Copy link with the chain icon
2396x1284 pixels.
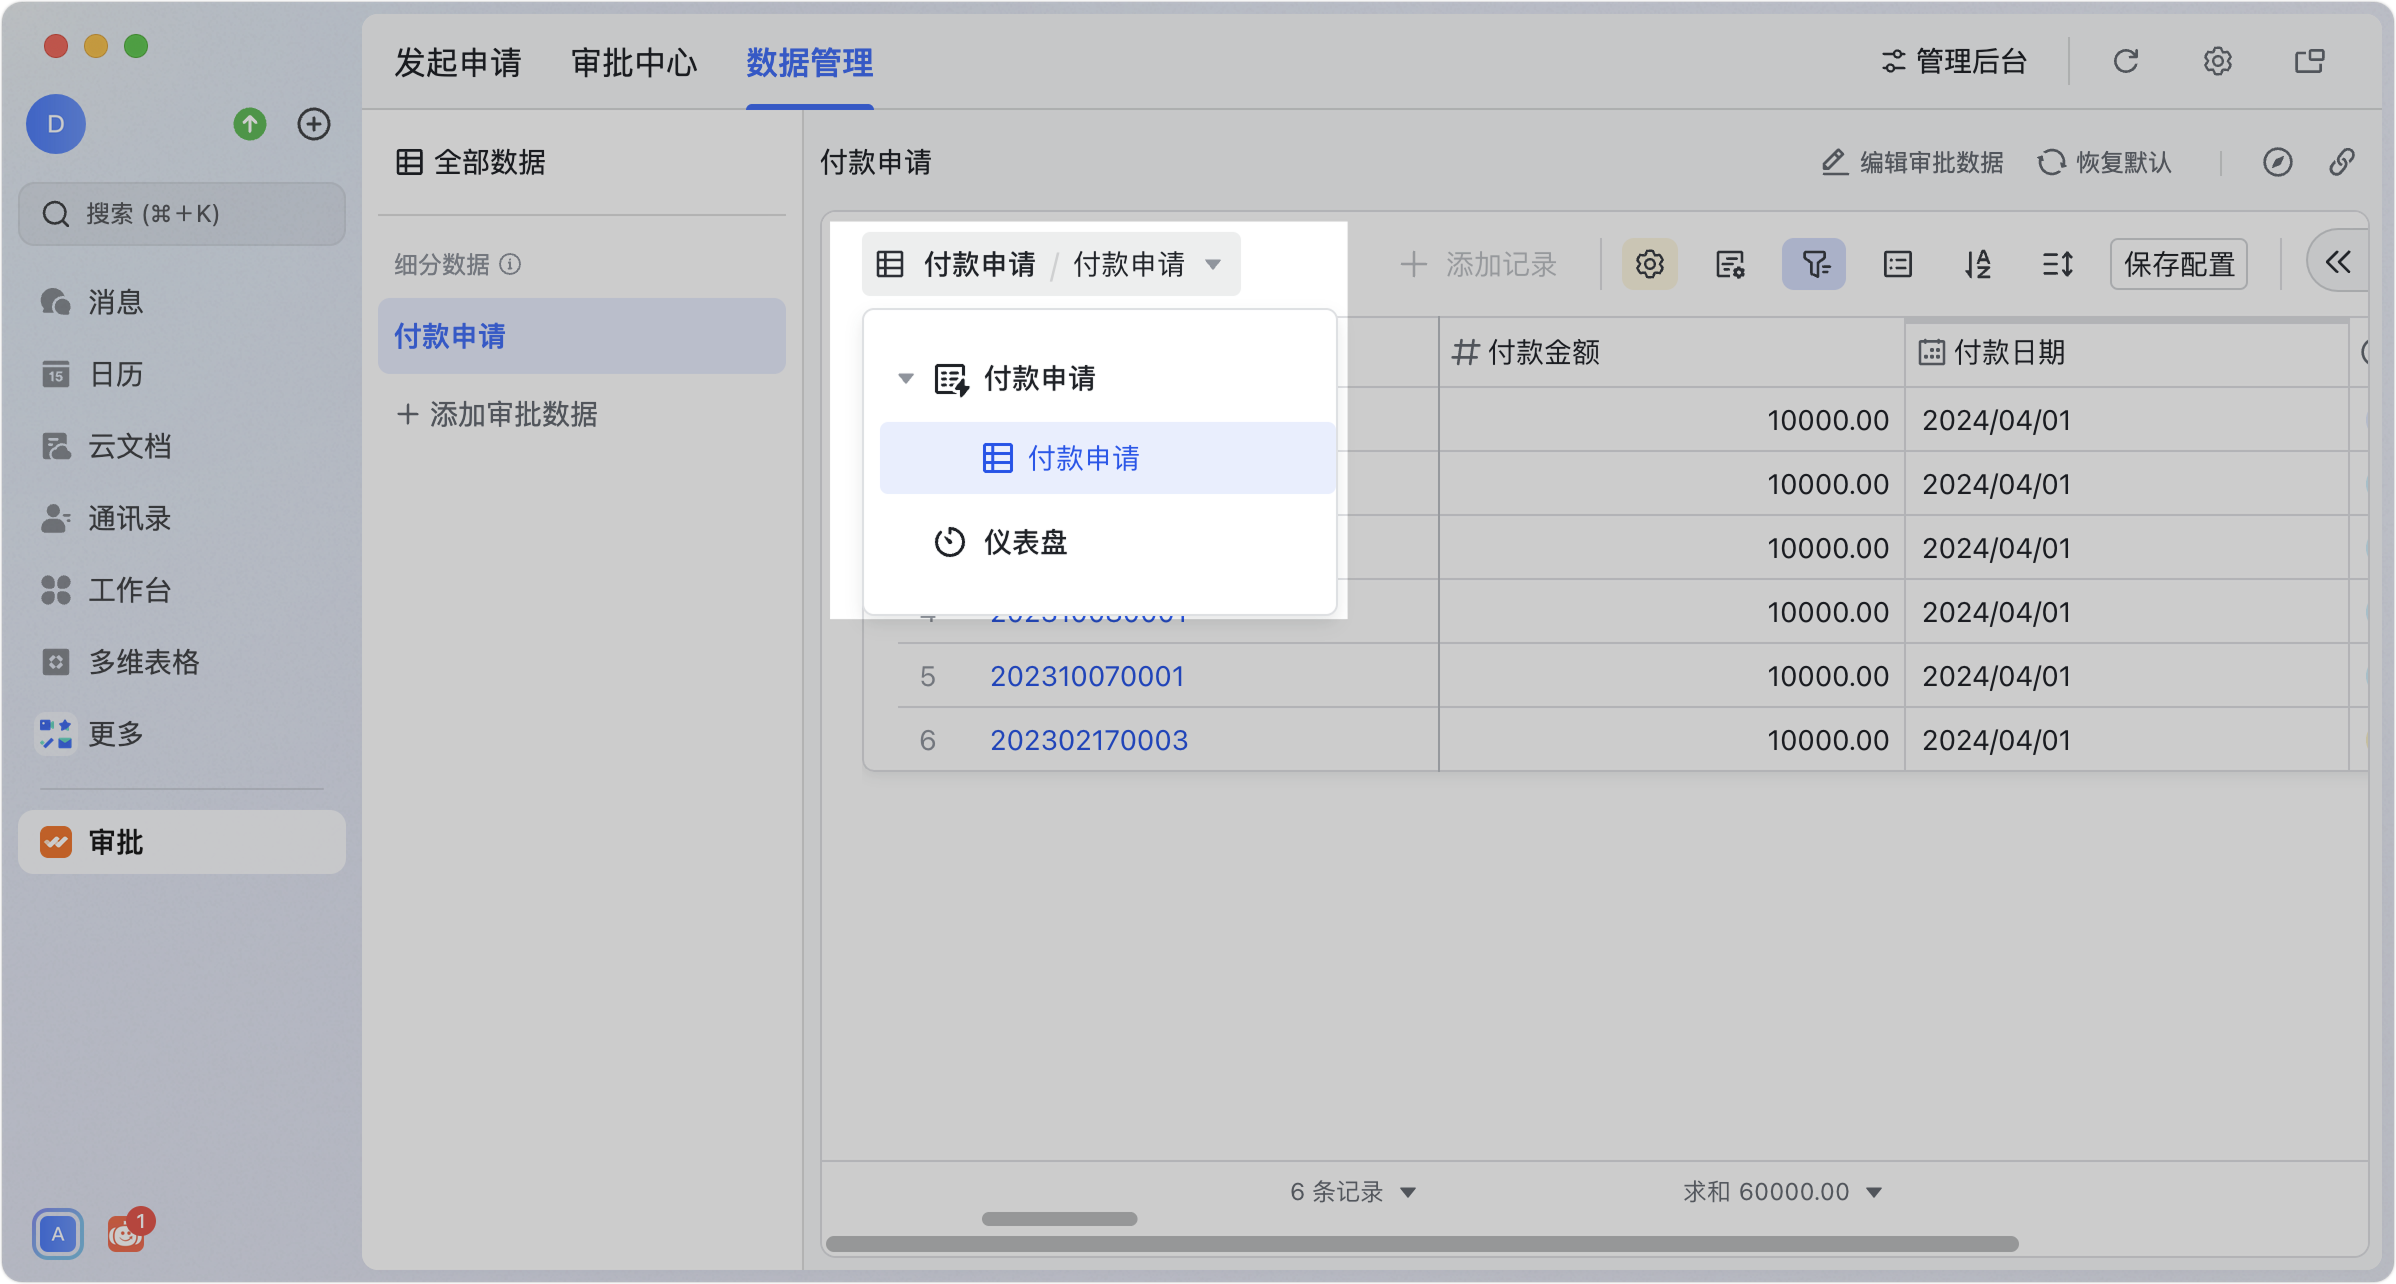[x=2342, y=162]
